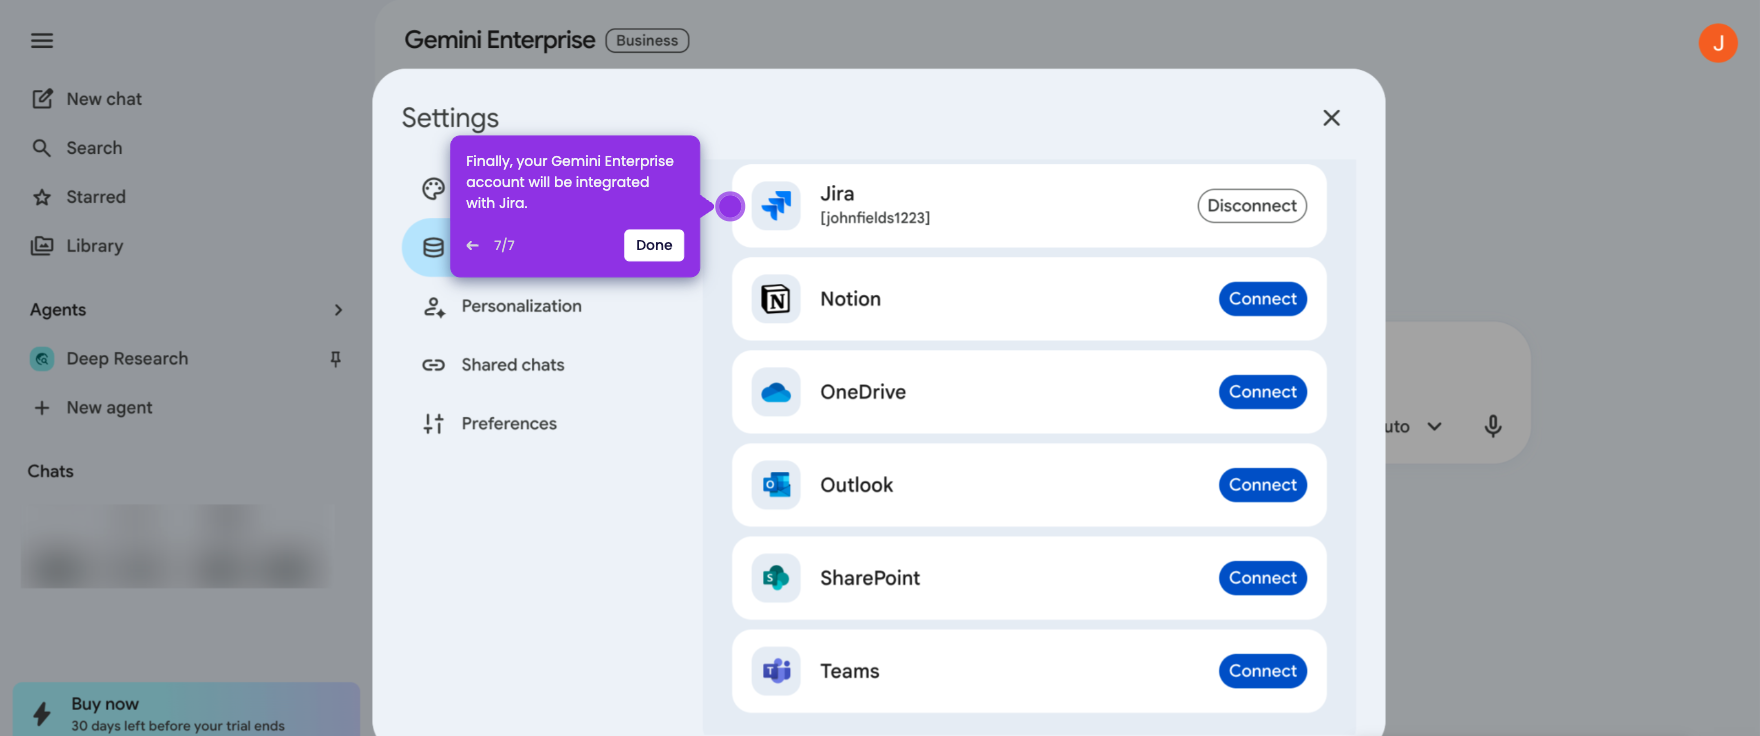Viewport: 1760px width, 736px height.
Task: Go back to previous tour step
Action: 473,245
